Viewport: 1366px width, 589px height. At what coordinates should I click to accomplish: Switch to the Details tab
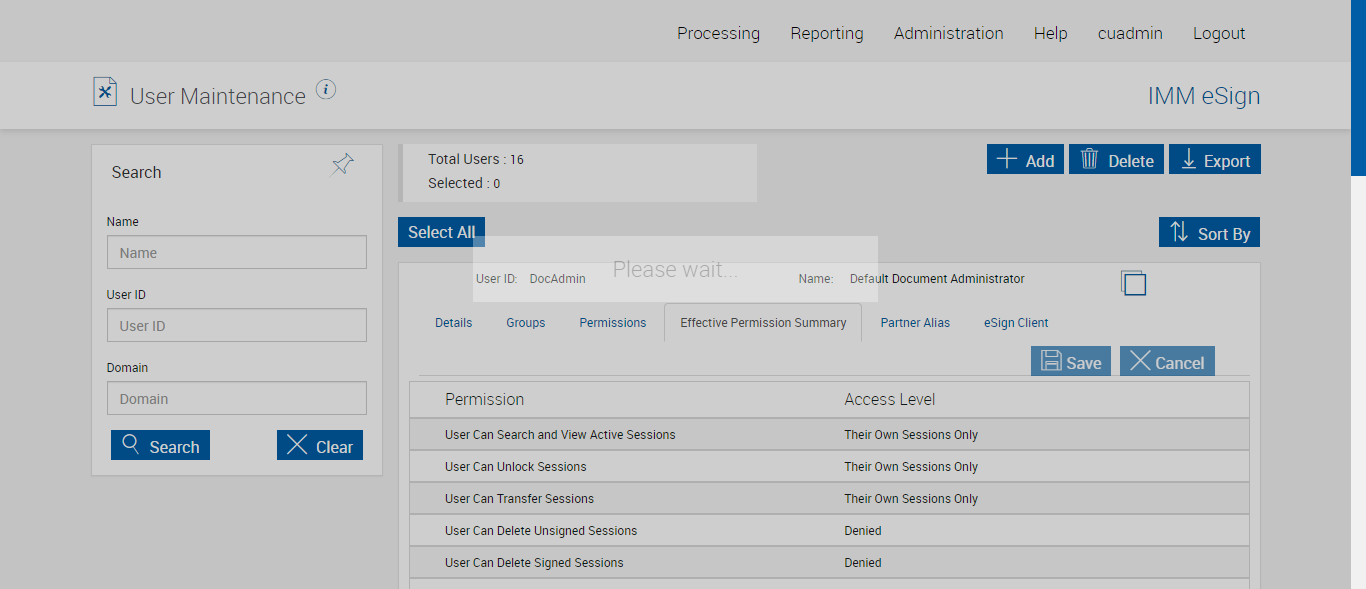(453, 323)
